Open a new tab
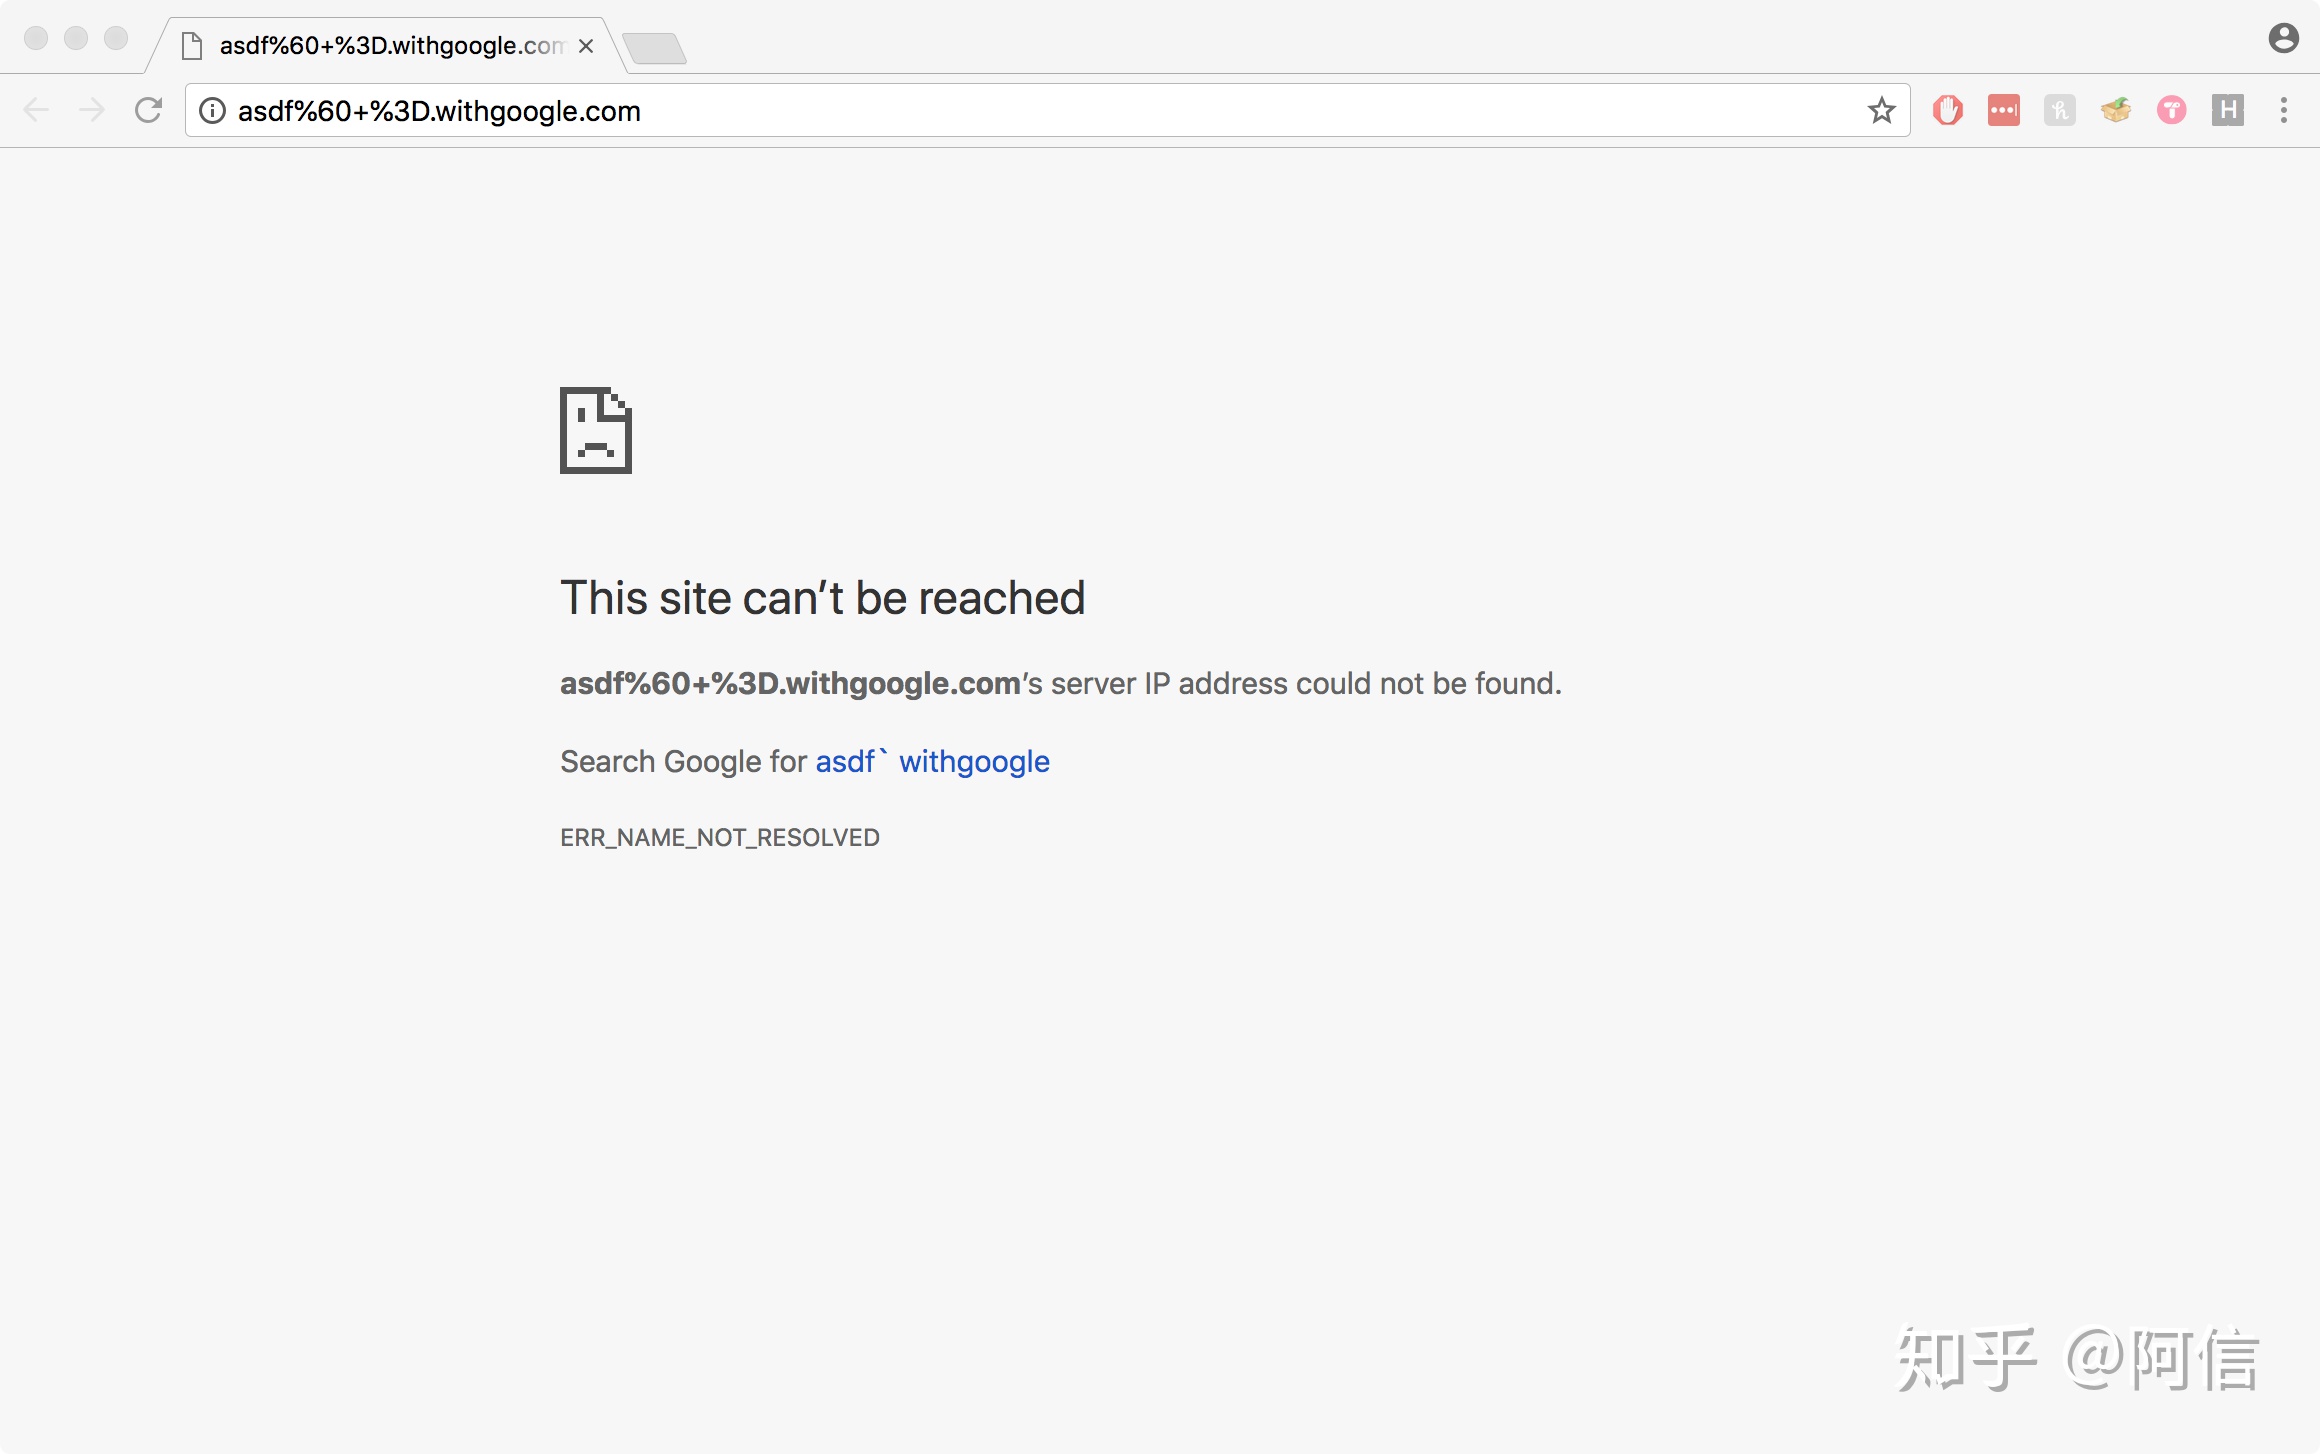The height and width of the screenshot is (1454, 2320). 655,47
